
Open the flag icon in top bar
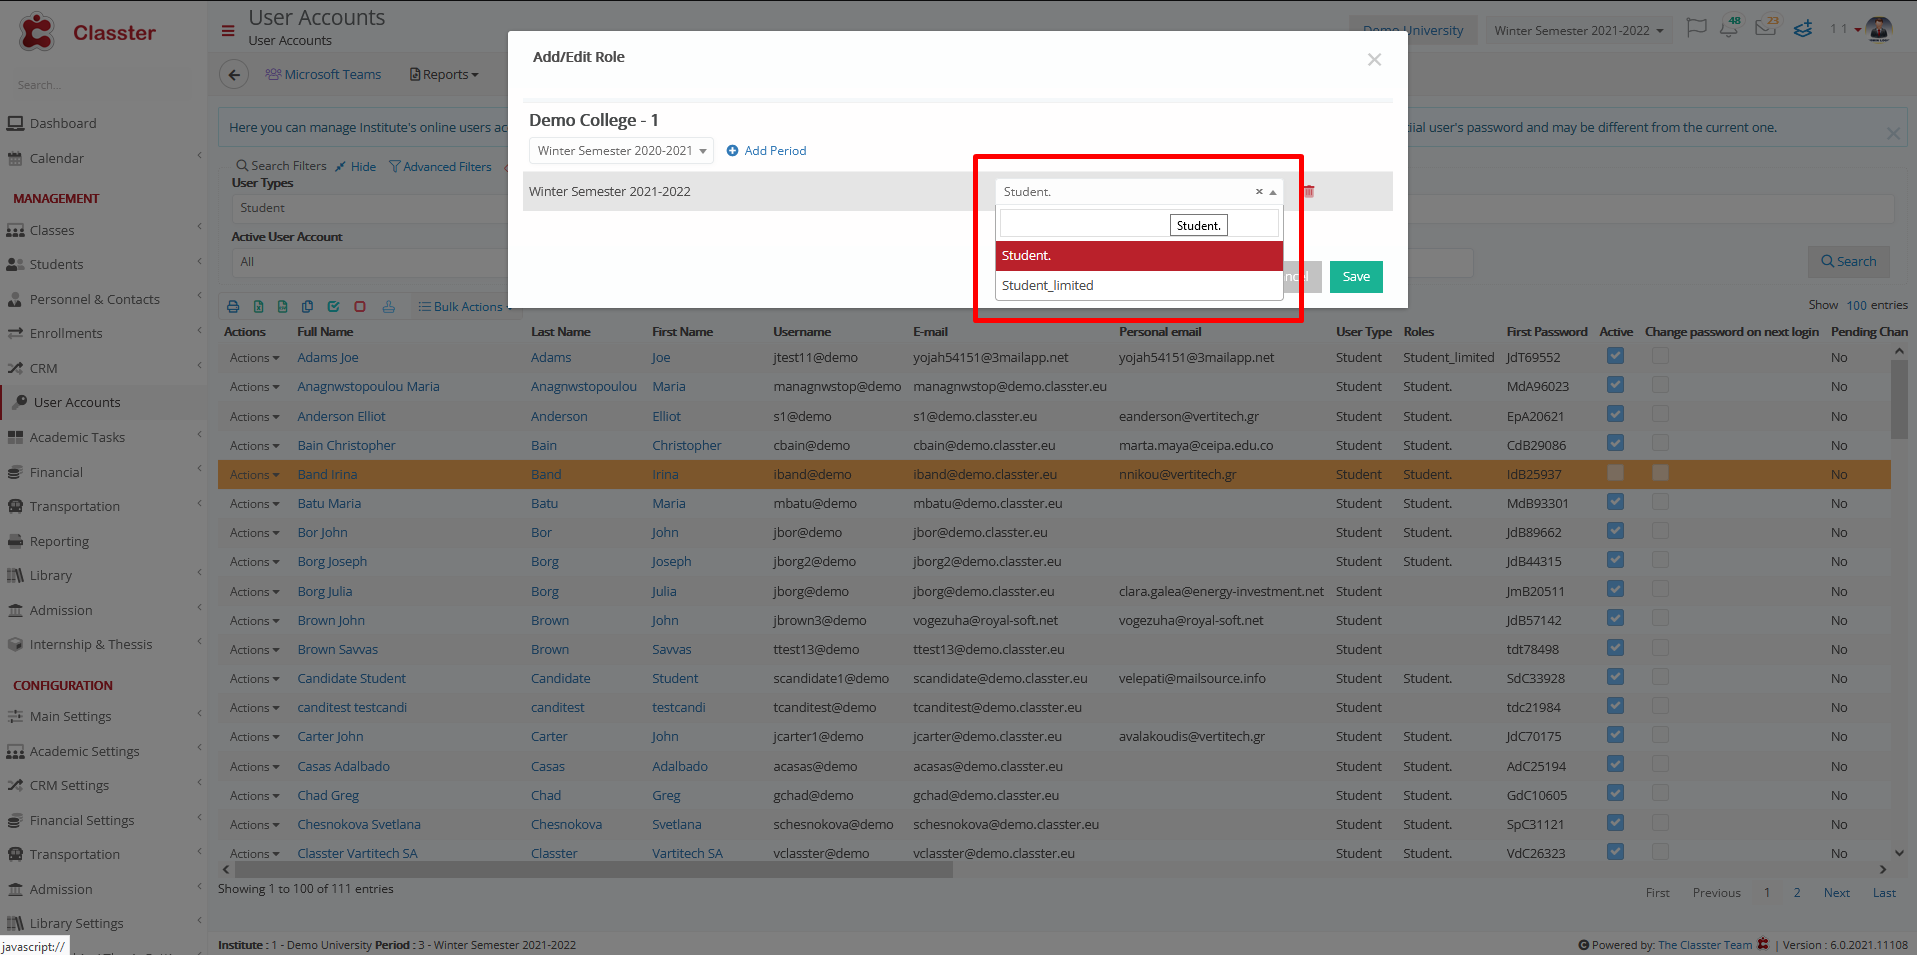(x=1696, y=28)
